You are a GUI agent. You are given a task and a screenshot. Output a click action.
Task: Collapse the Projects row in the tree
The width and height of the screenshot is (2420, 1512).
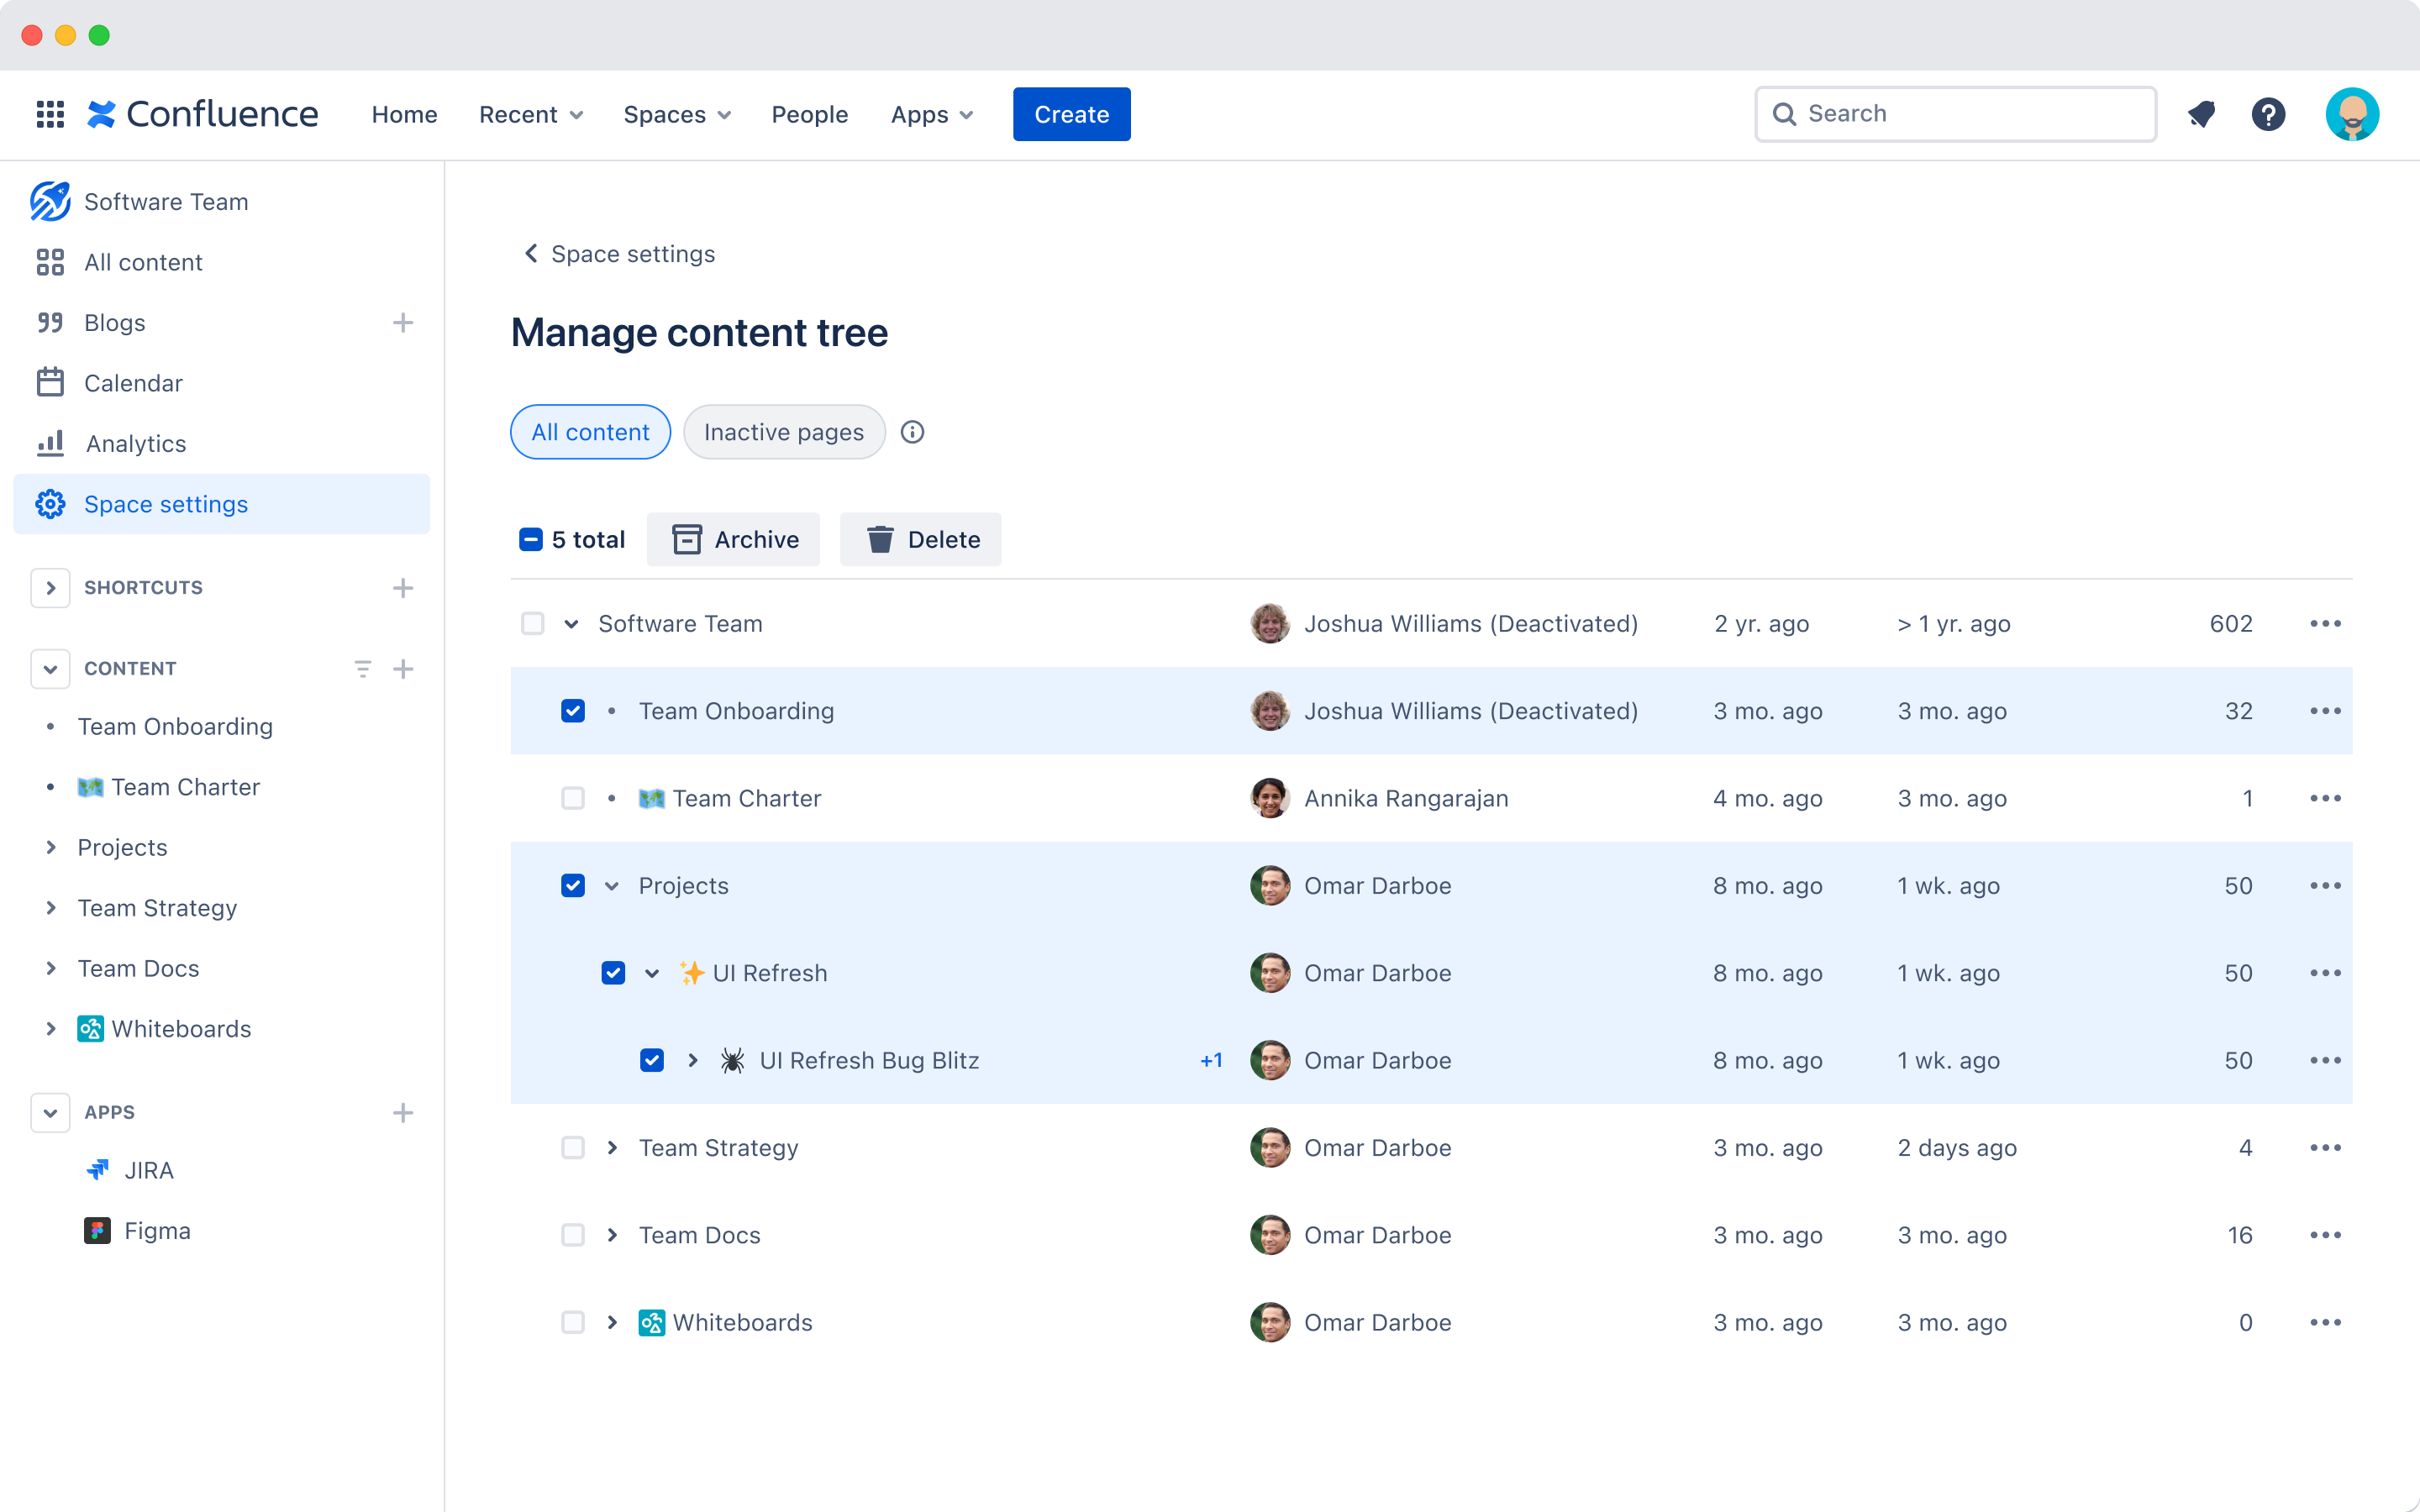click(x=611, y=885)
